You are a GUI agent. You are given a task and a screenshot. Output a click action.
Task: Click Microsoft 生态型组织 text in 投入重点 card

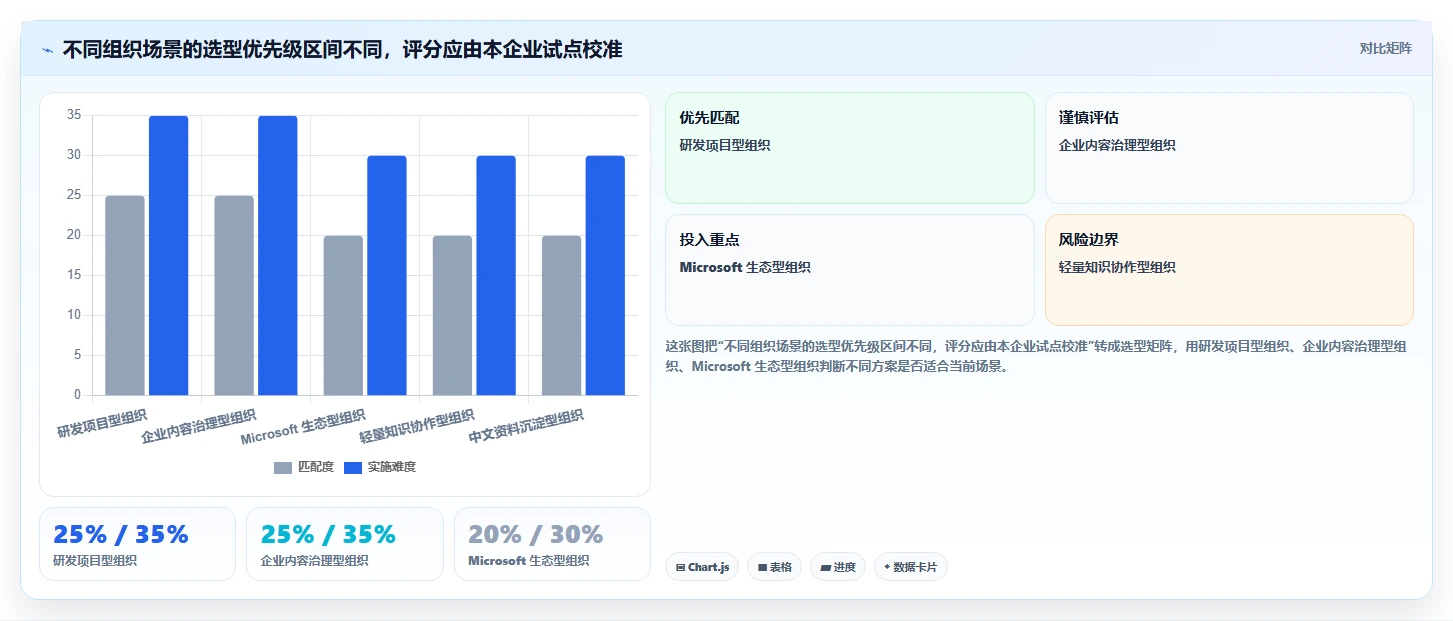(x=745, y=267)
